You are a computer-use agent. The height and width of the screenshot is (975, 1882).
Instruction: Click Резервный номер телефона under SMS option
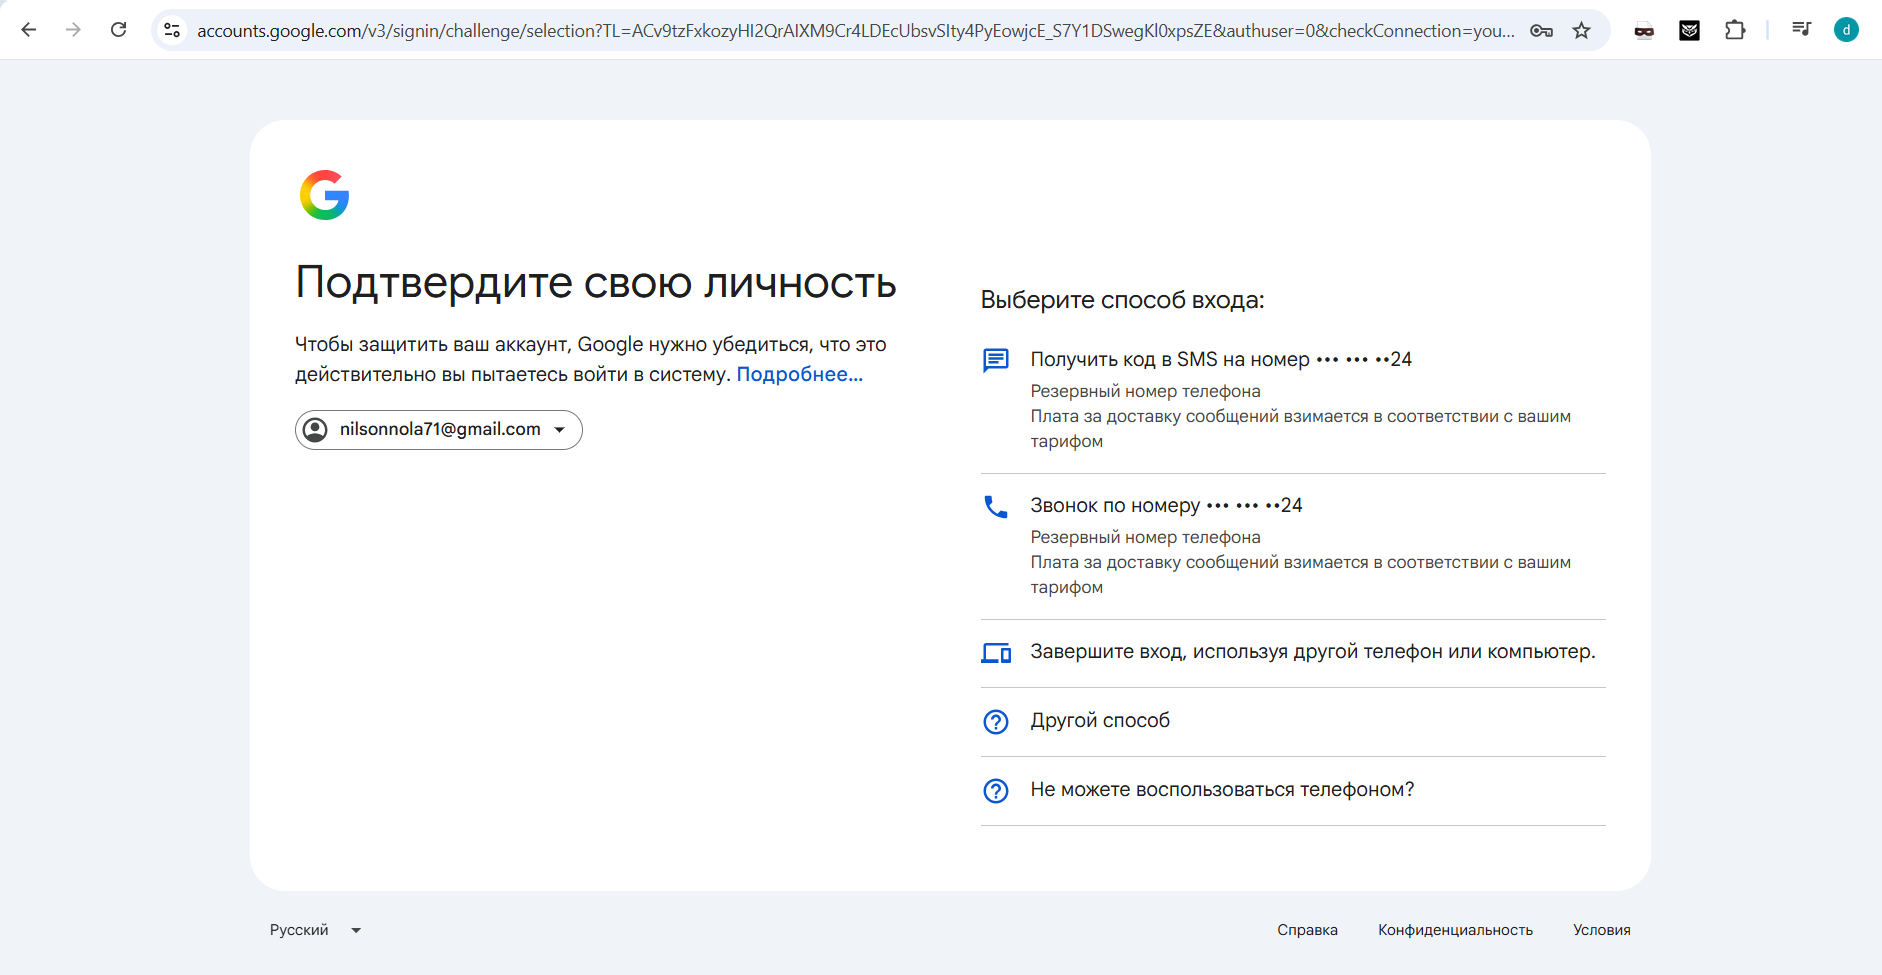click(1145, 391)
